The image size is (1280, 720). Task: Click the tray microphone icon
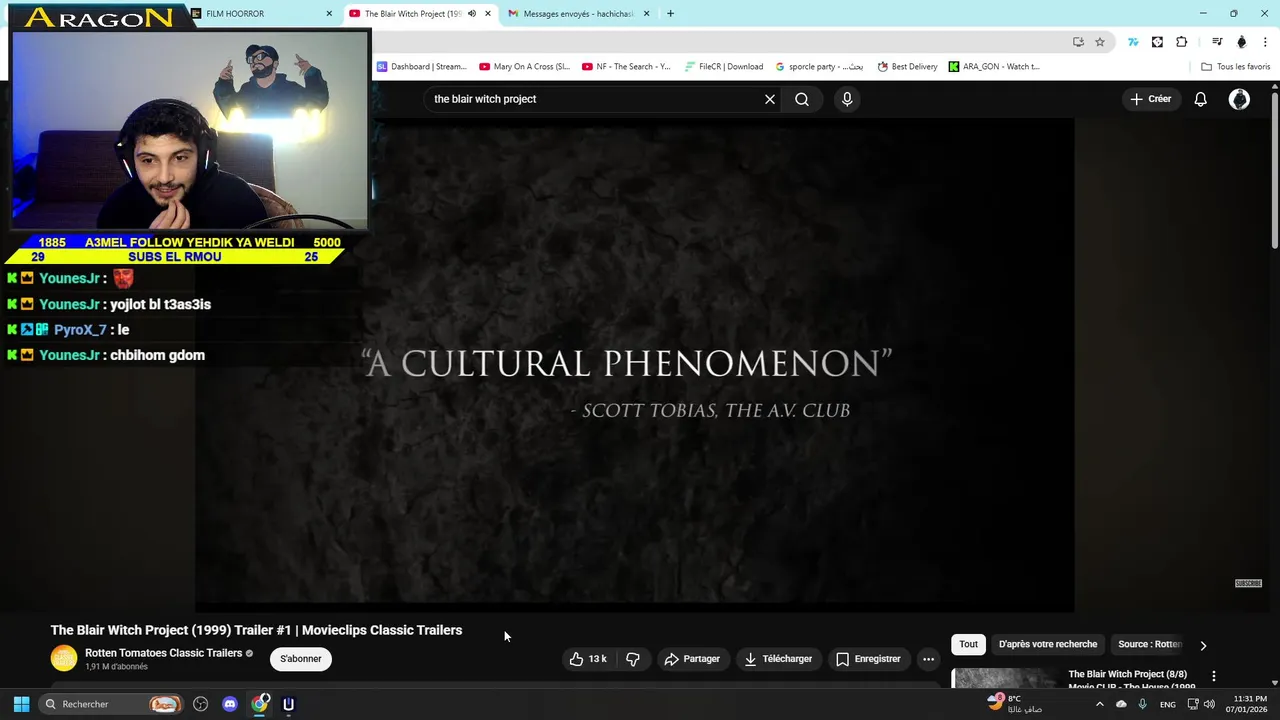pyautogui.click(x=1142, y=704)
